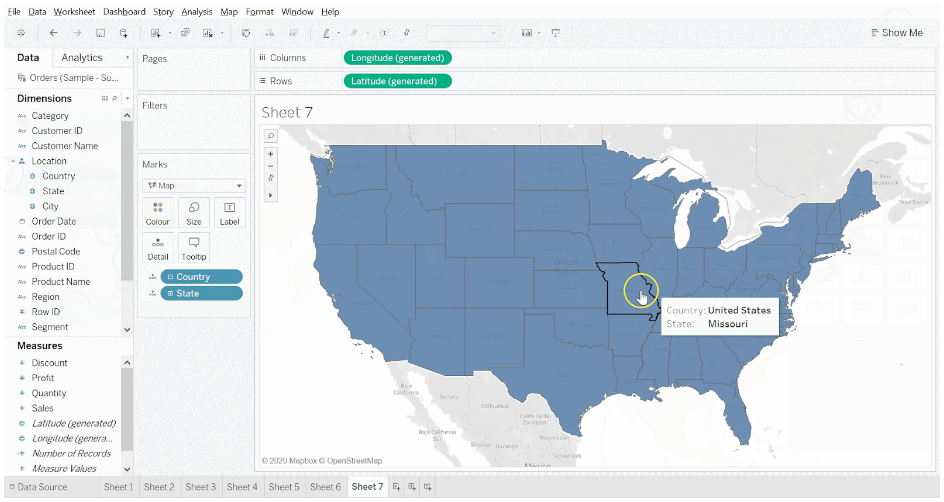Click the new worksheet tab icon

(397, 487)
